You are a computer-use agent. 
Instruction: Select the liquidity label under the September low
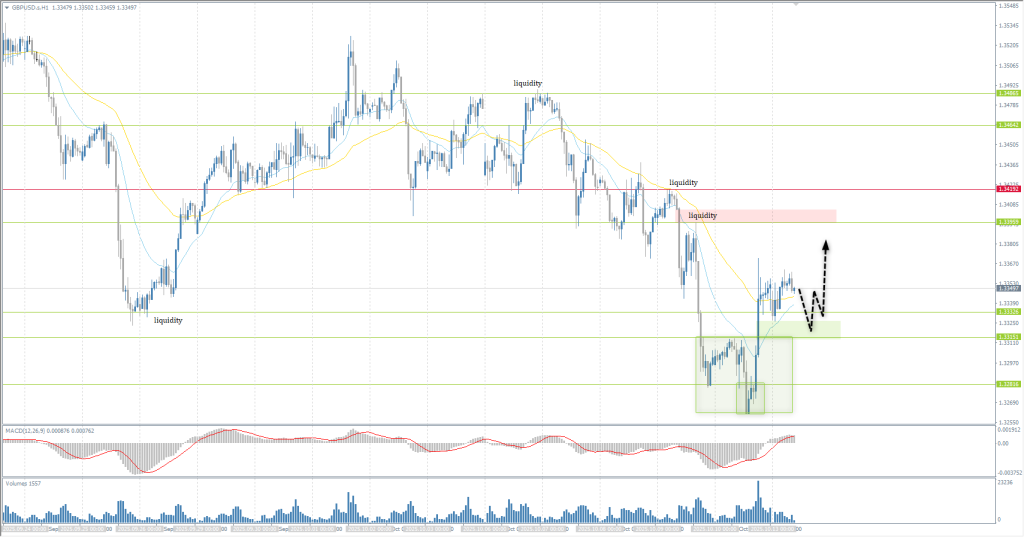(168, 320)
